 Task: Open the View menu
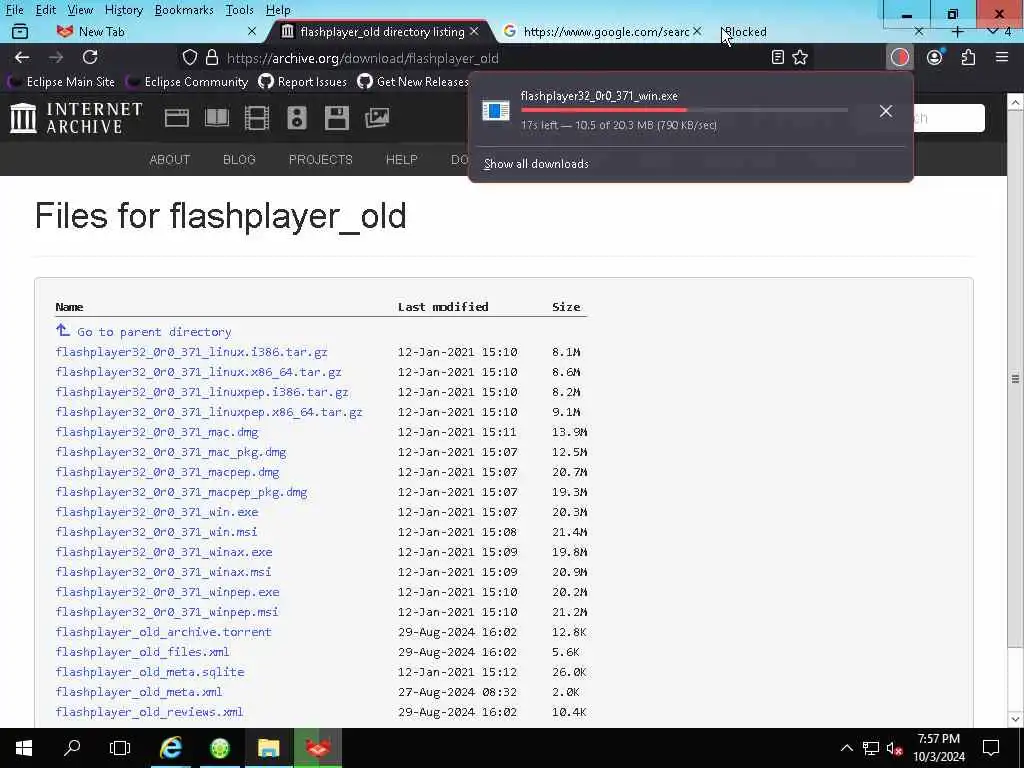pyautogui.click(x=80, y=10)
